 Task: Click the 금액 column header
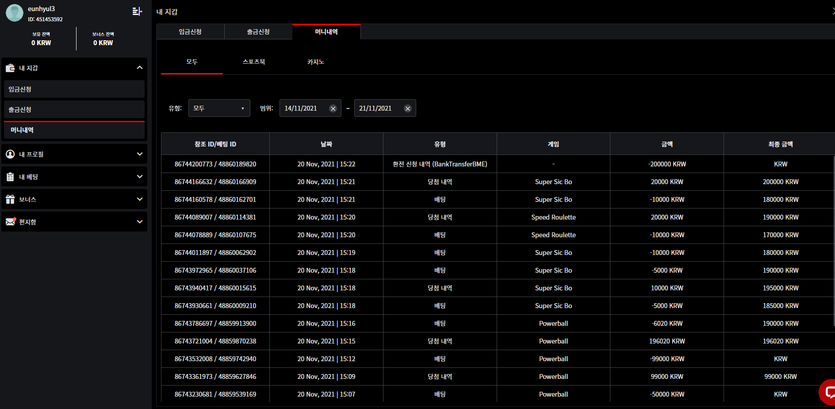click(667, 144)
